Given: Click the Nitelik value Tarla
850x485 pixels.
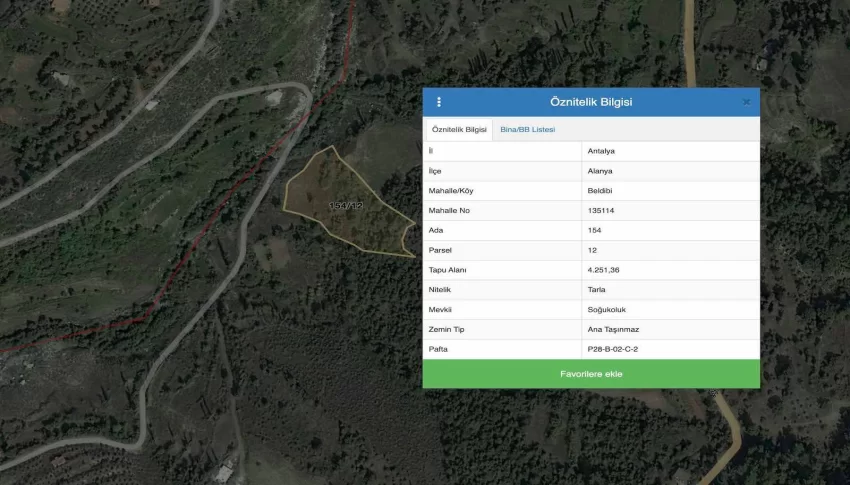Looking at the screenshot, I should tap(597, 290).
